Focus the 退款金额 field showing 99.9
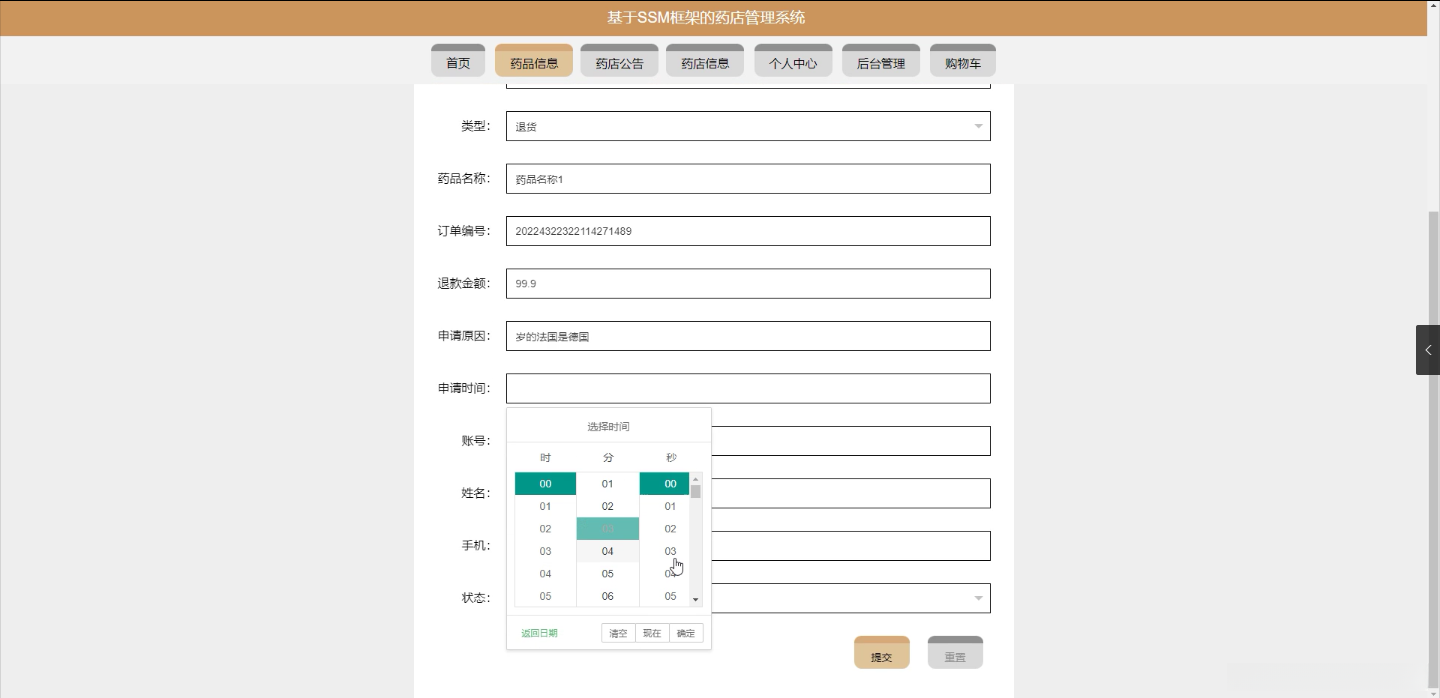 (748, 283)
